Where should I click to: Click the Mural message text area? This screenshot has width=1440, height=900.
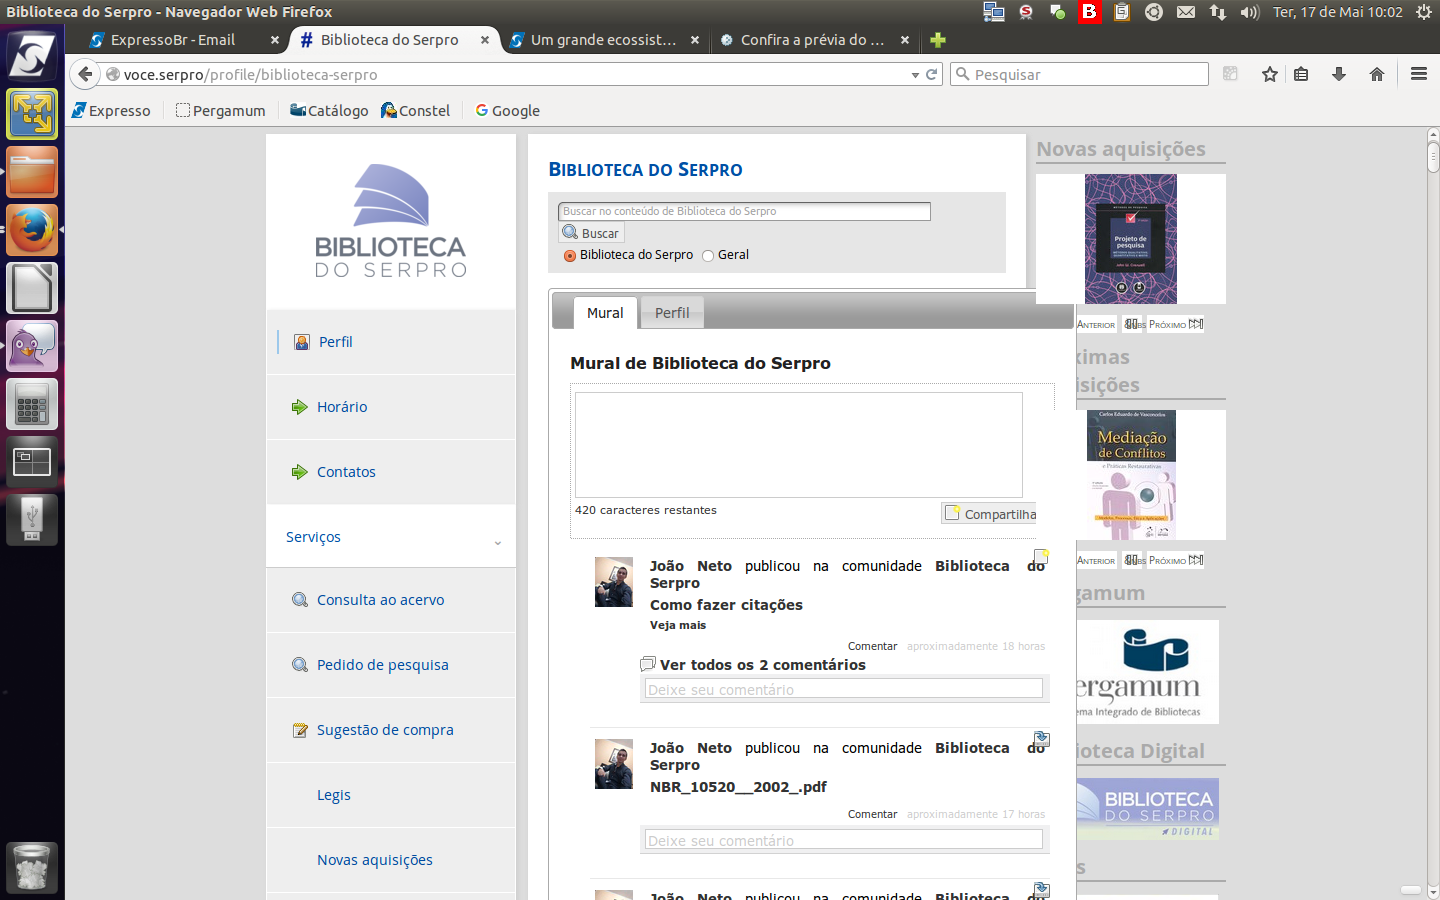click(x=799, y=445)
